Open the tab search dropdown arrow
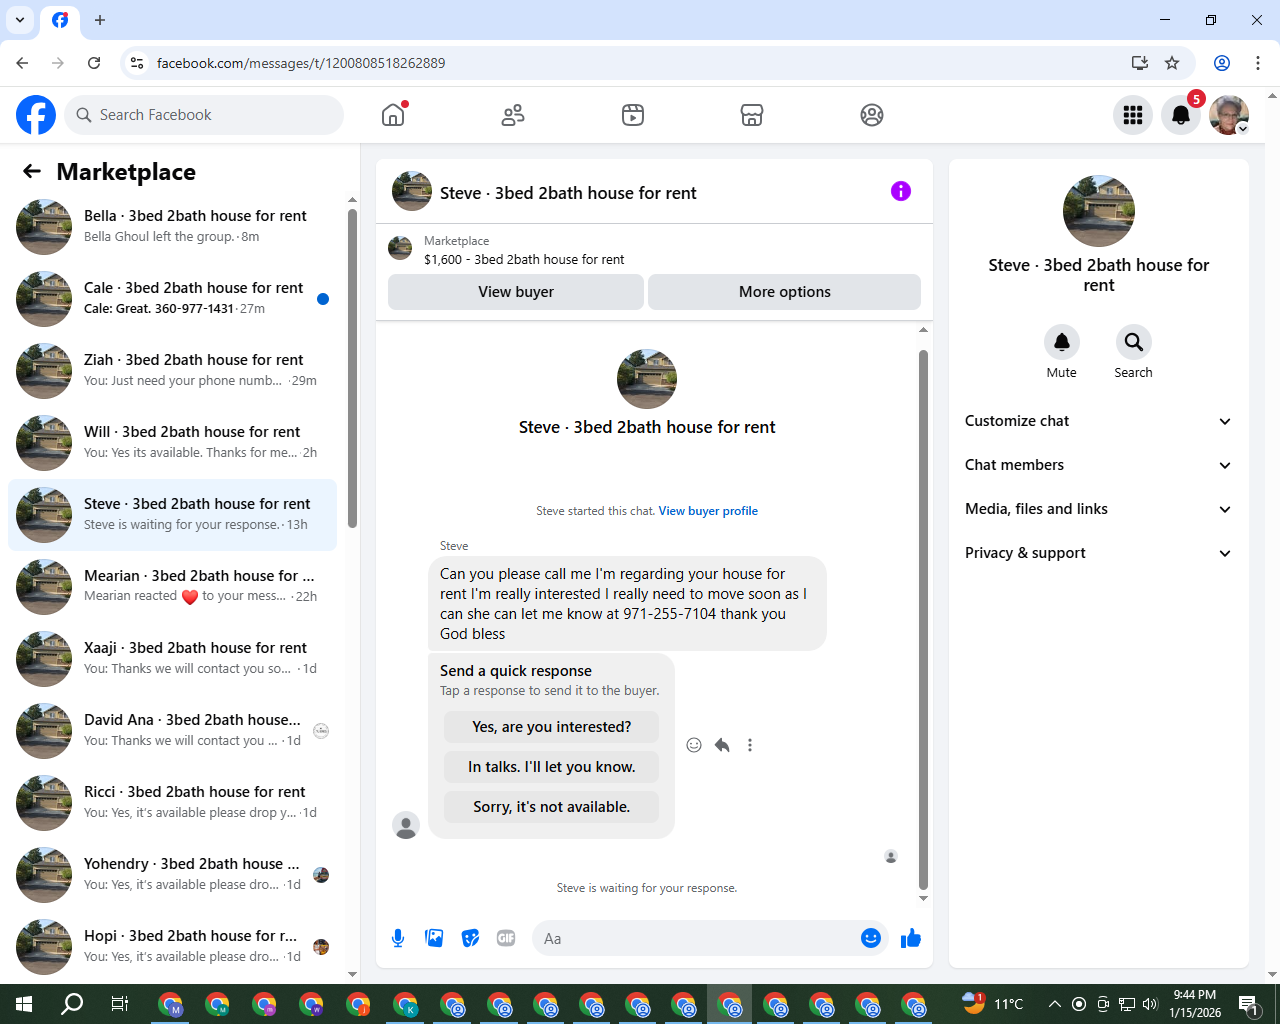 (x=20, y=20)
